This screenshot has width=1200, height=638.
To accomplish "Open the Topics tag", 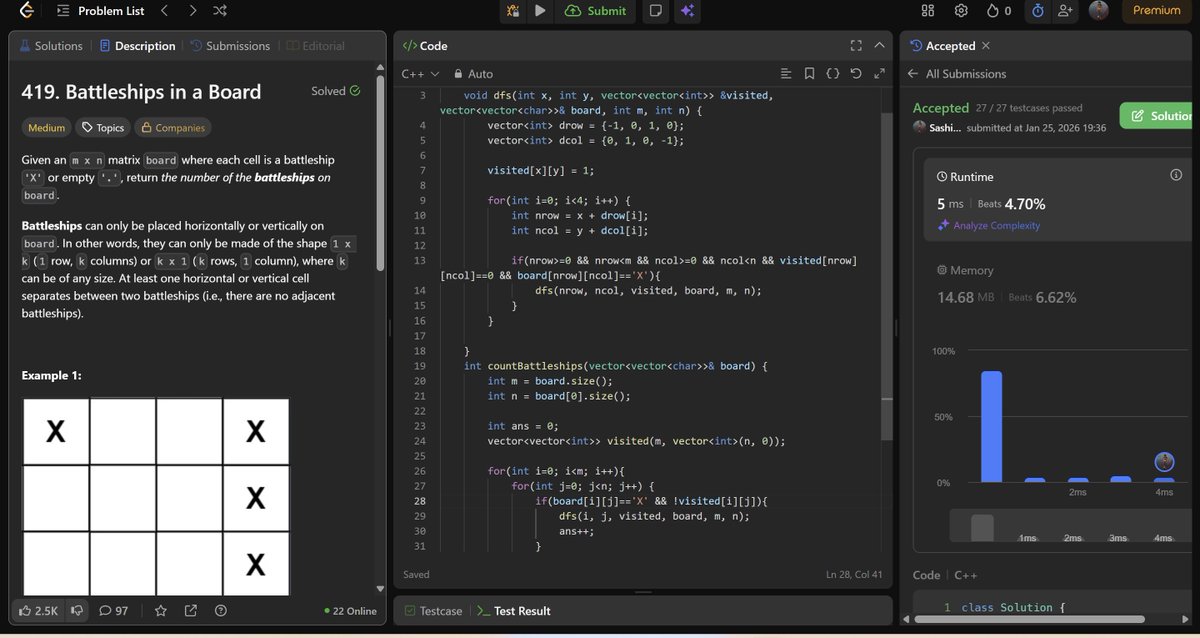I will [x=103, y=128].
